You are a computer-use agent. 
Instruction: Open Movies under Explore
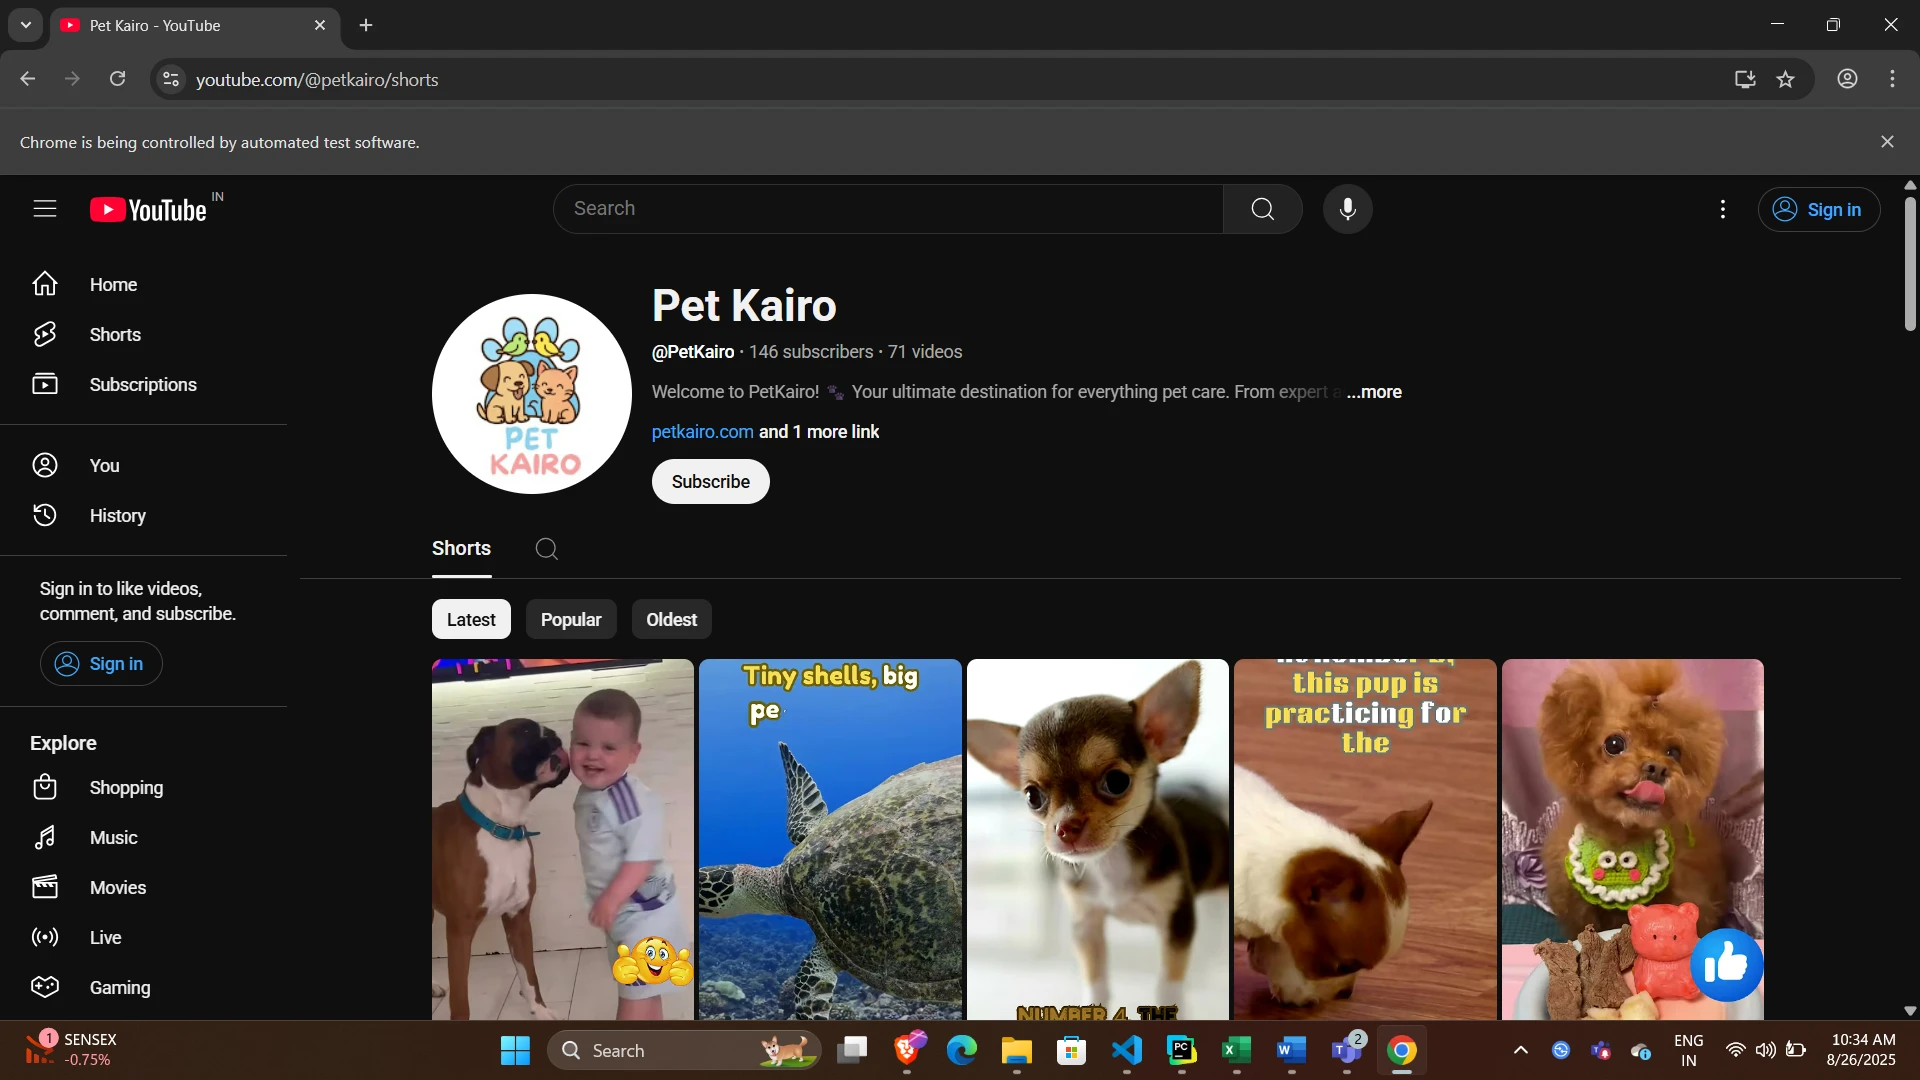(143, 888)
